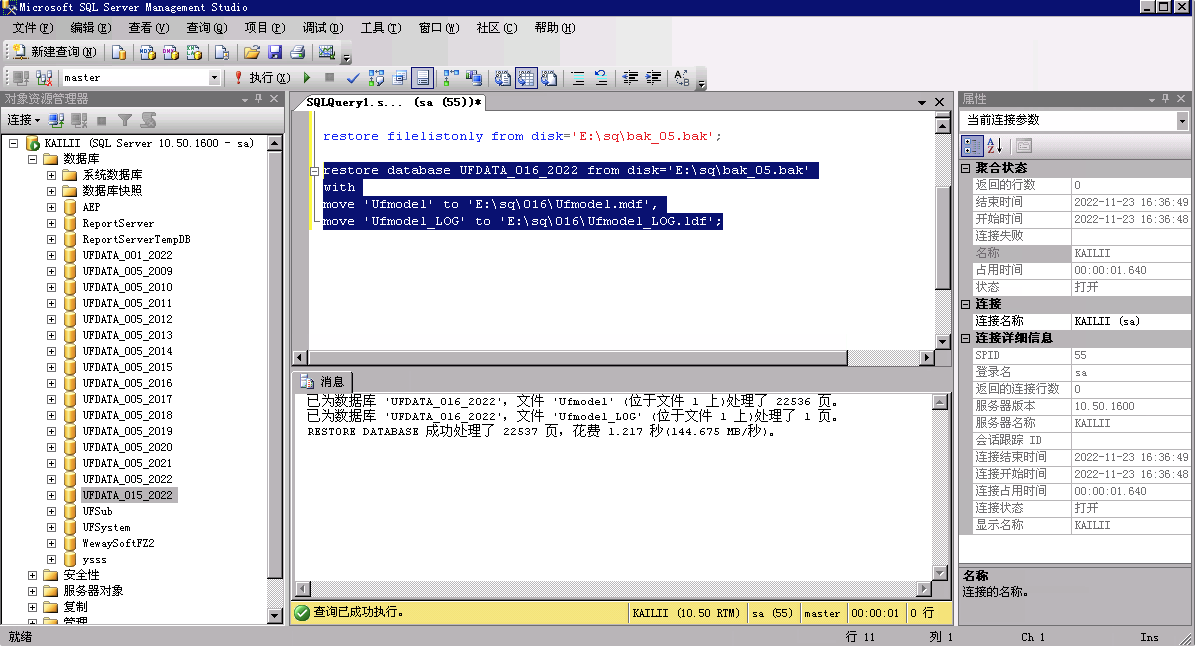Click the Print icon
Viewport: 1195px width, 646px height.
click(298, 52)
